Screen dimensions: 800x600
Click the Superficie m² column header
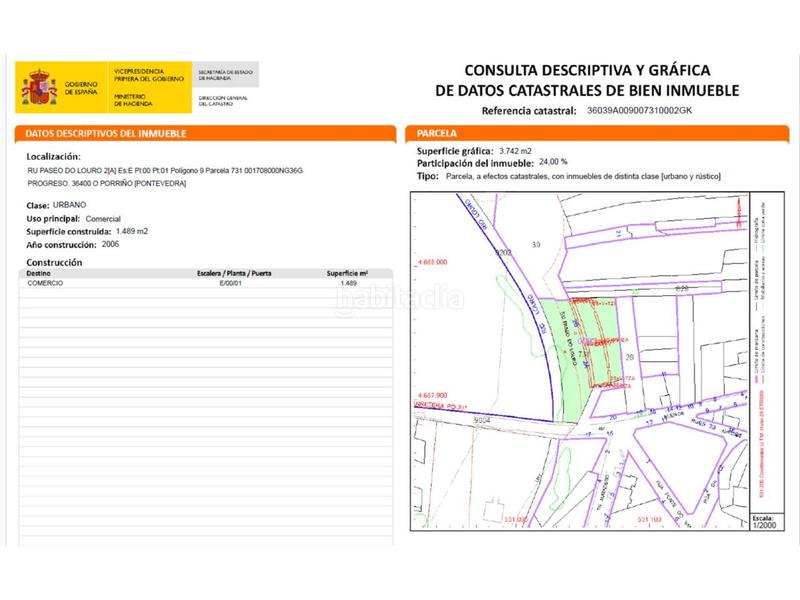347,272
